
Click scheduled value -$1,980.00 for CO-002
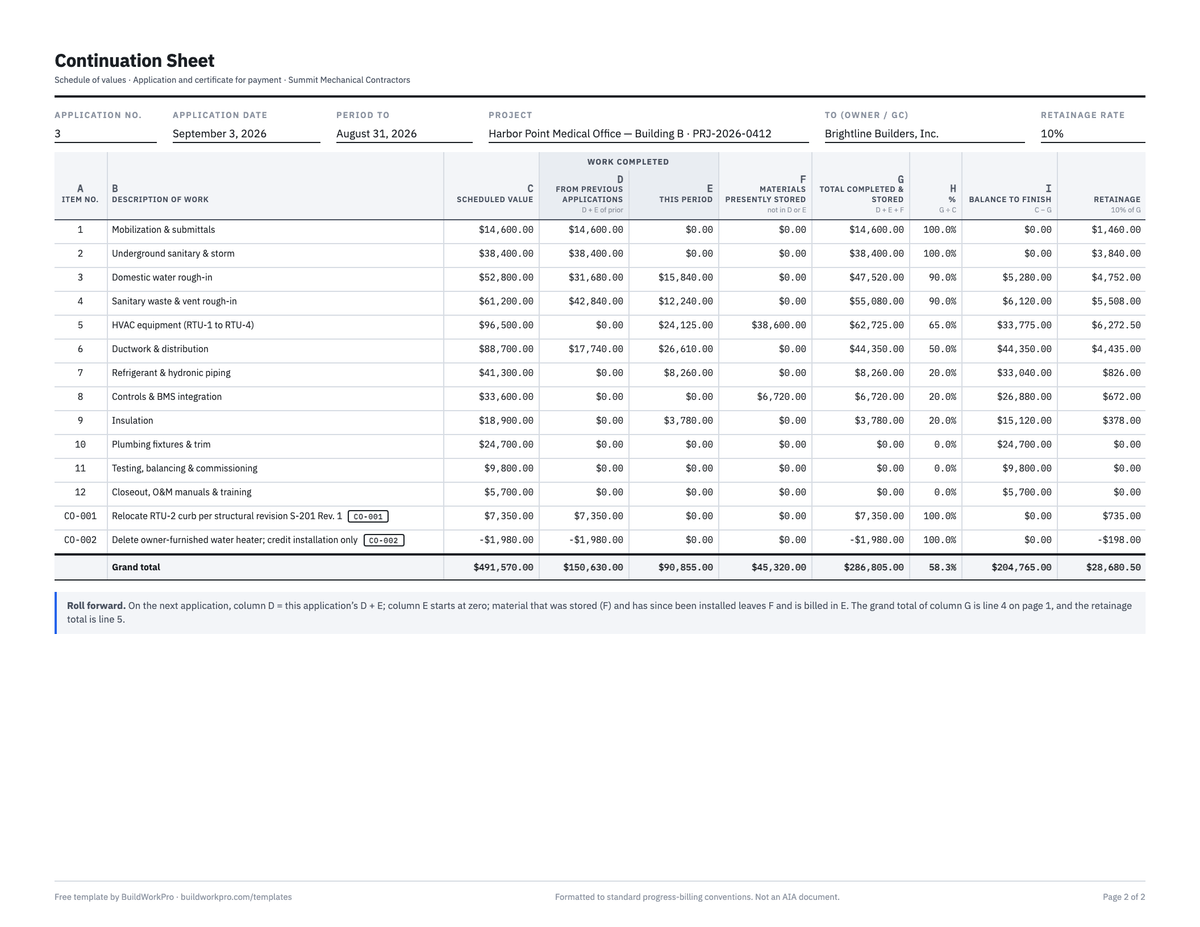point(506,540)
